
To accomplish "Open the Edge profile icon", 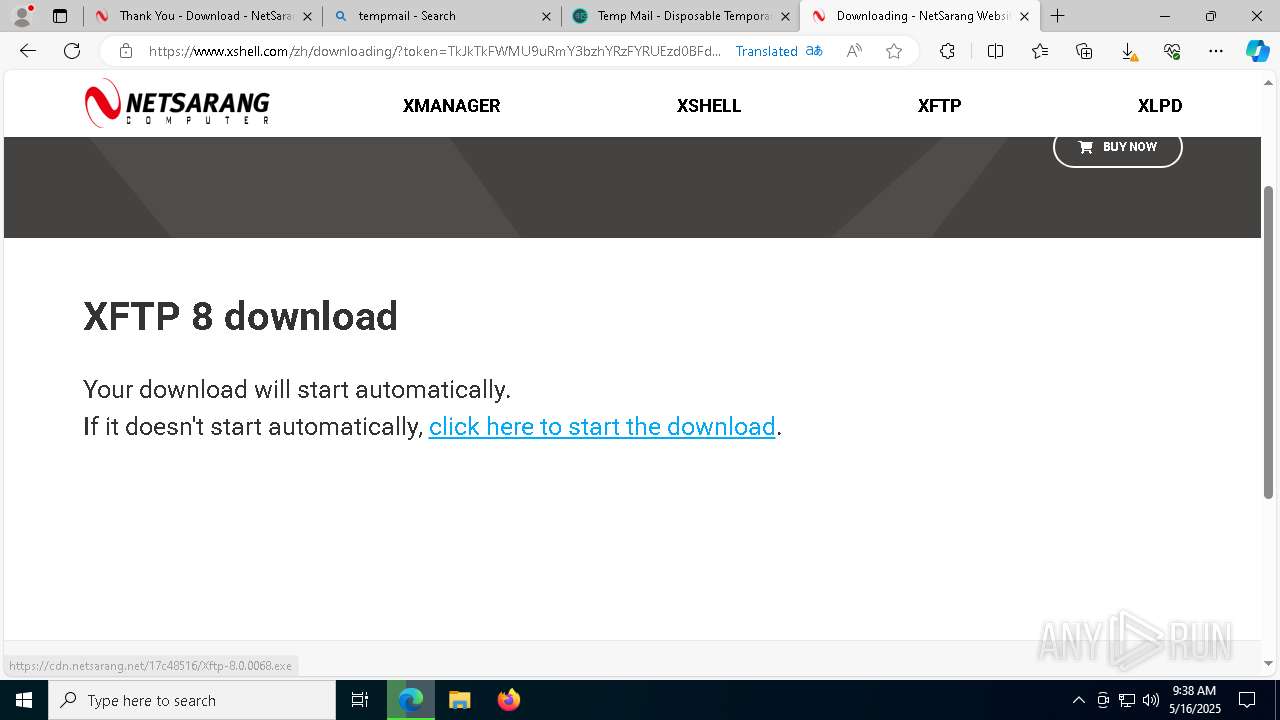I will [22, 16].
